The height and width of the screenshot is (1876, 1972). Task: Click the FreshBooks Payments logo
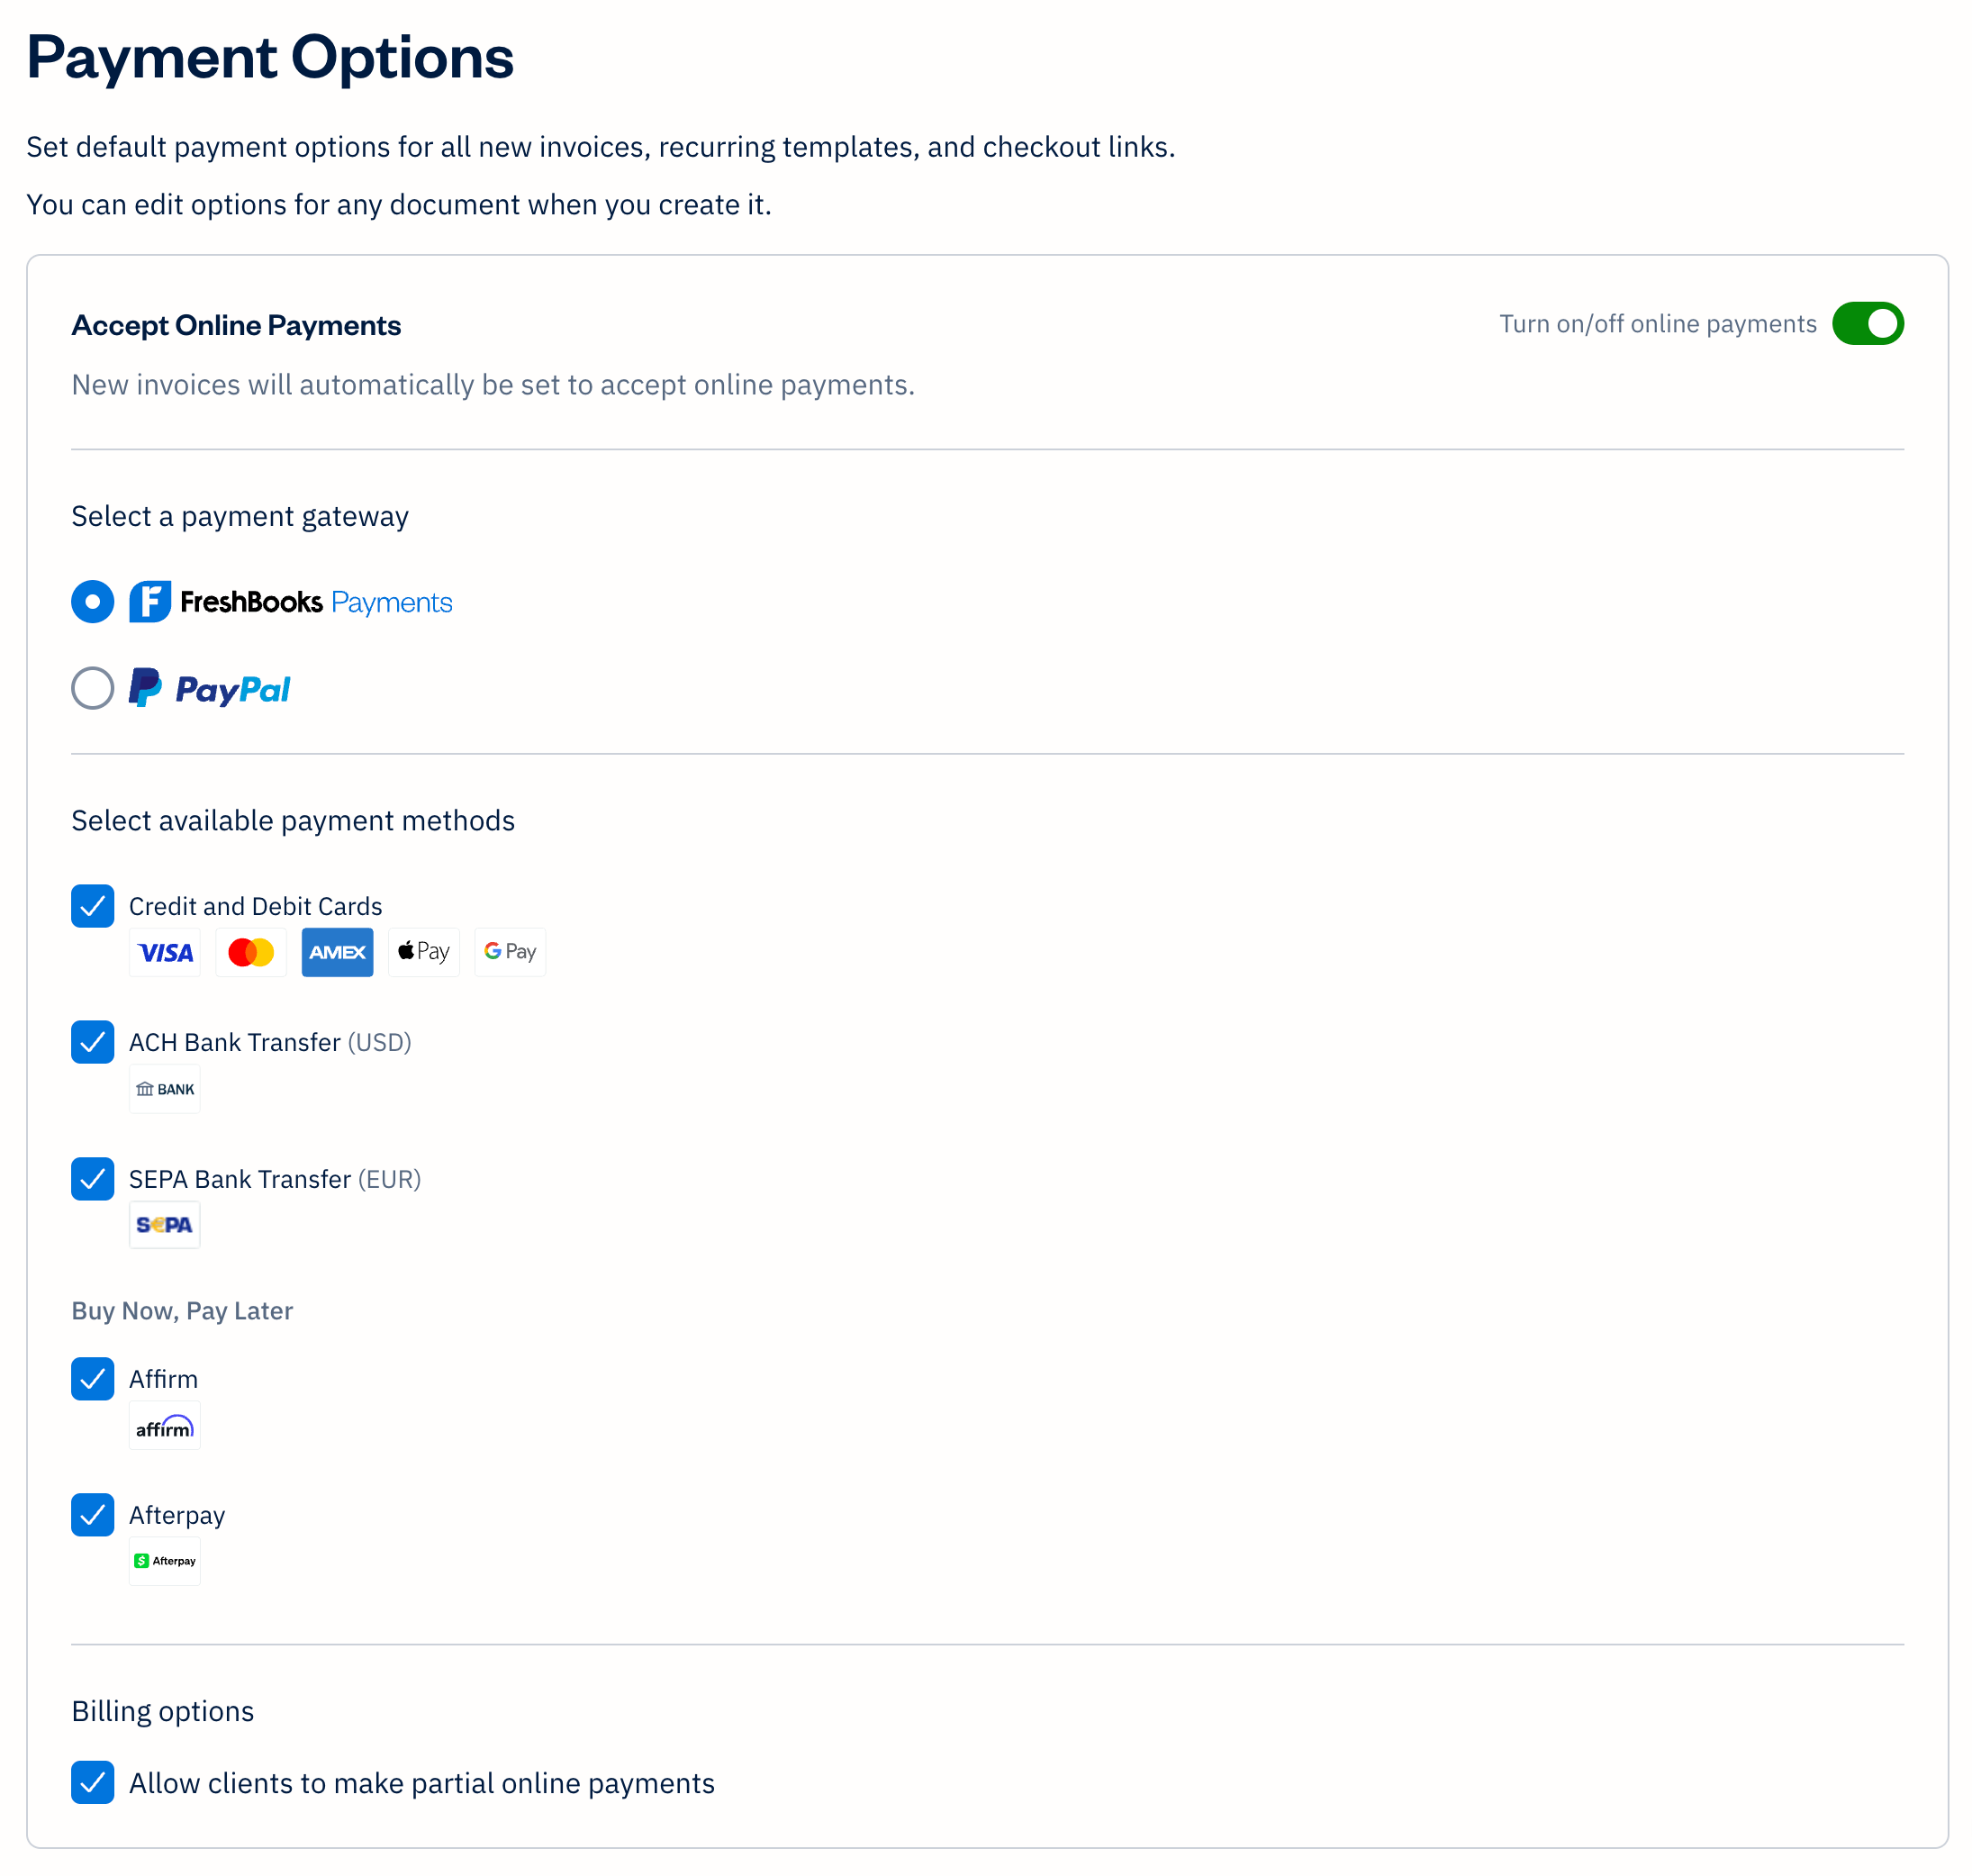pos(292,601)
